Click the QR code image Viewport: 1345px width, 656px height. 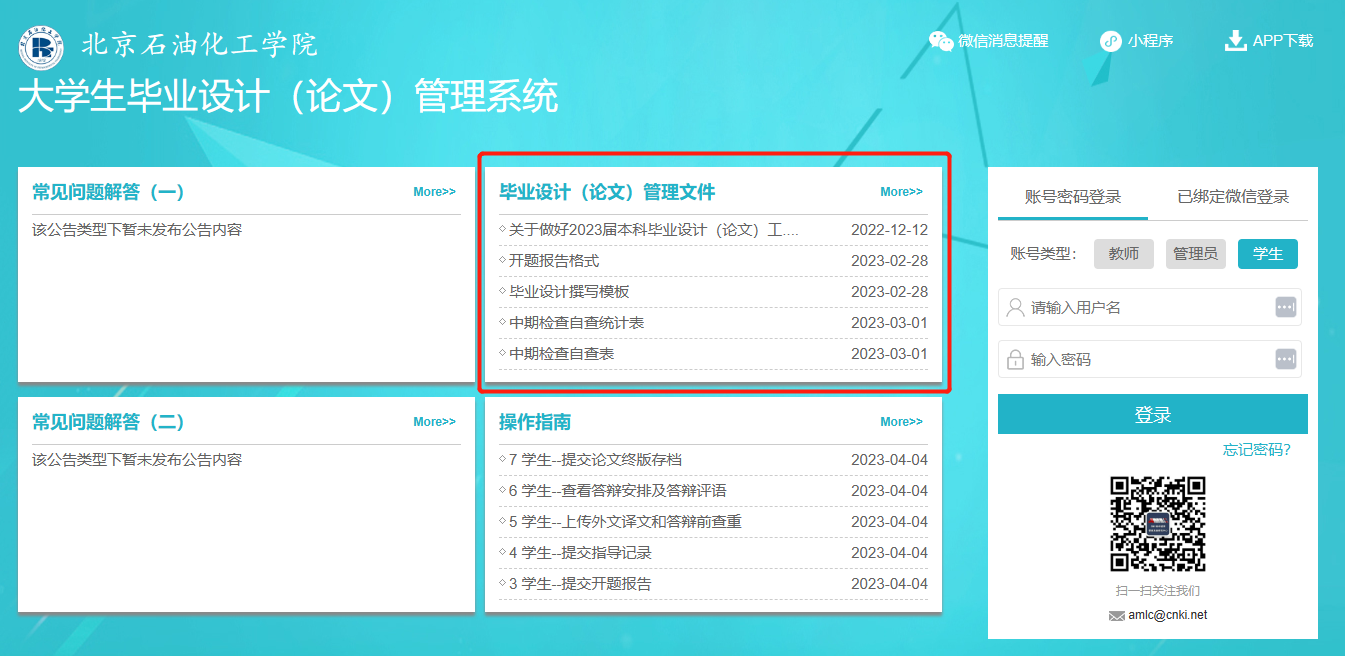(x=1157, y=524)
